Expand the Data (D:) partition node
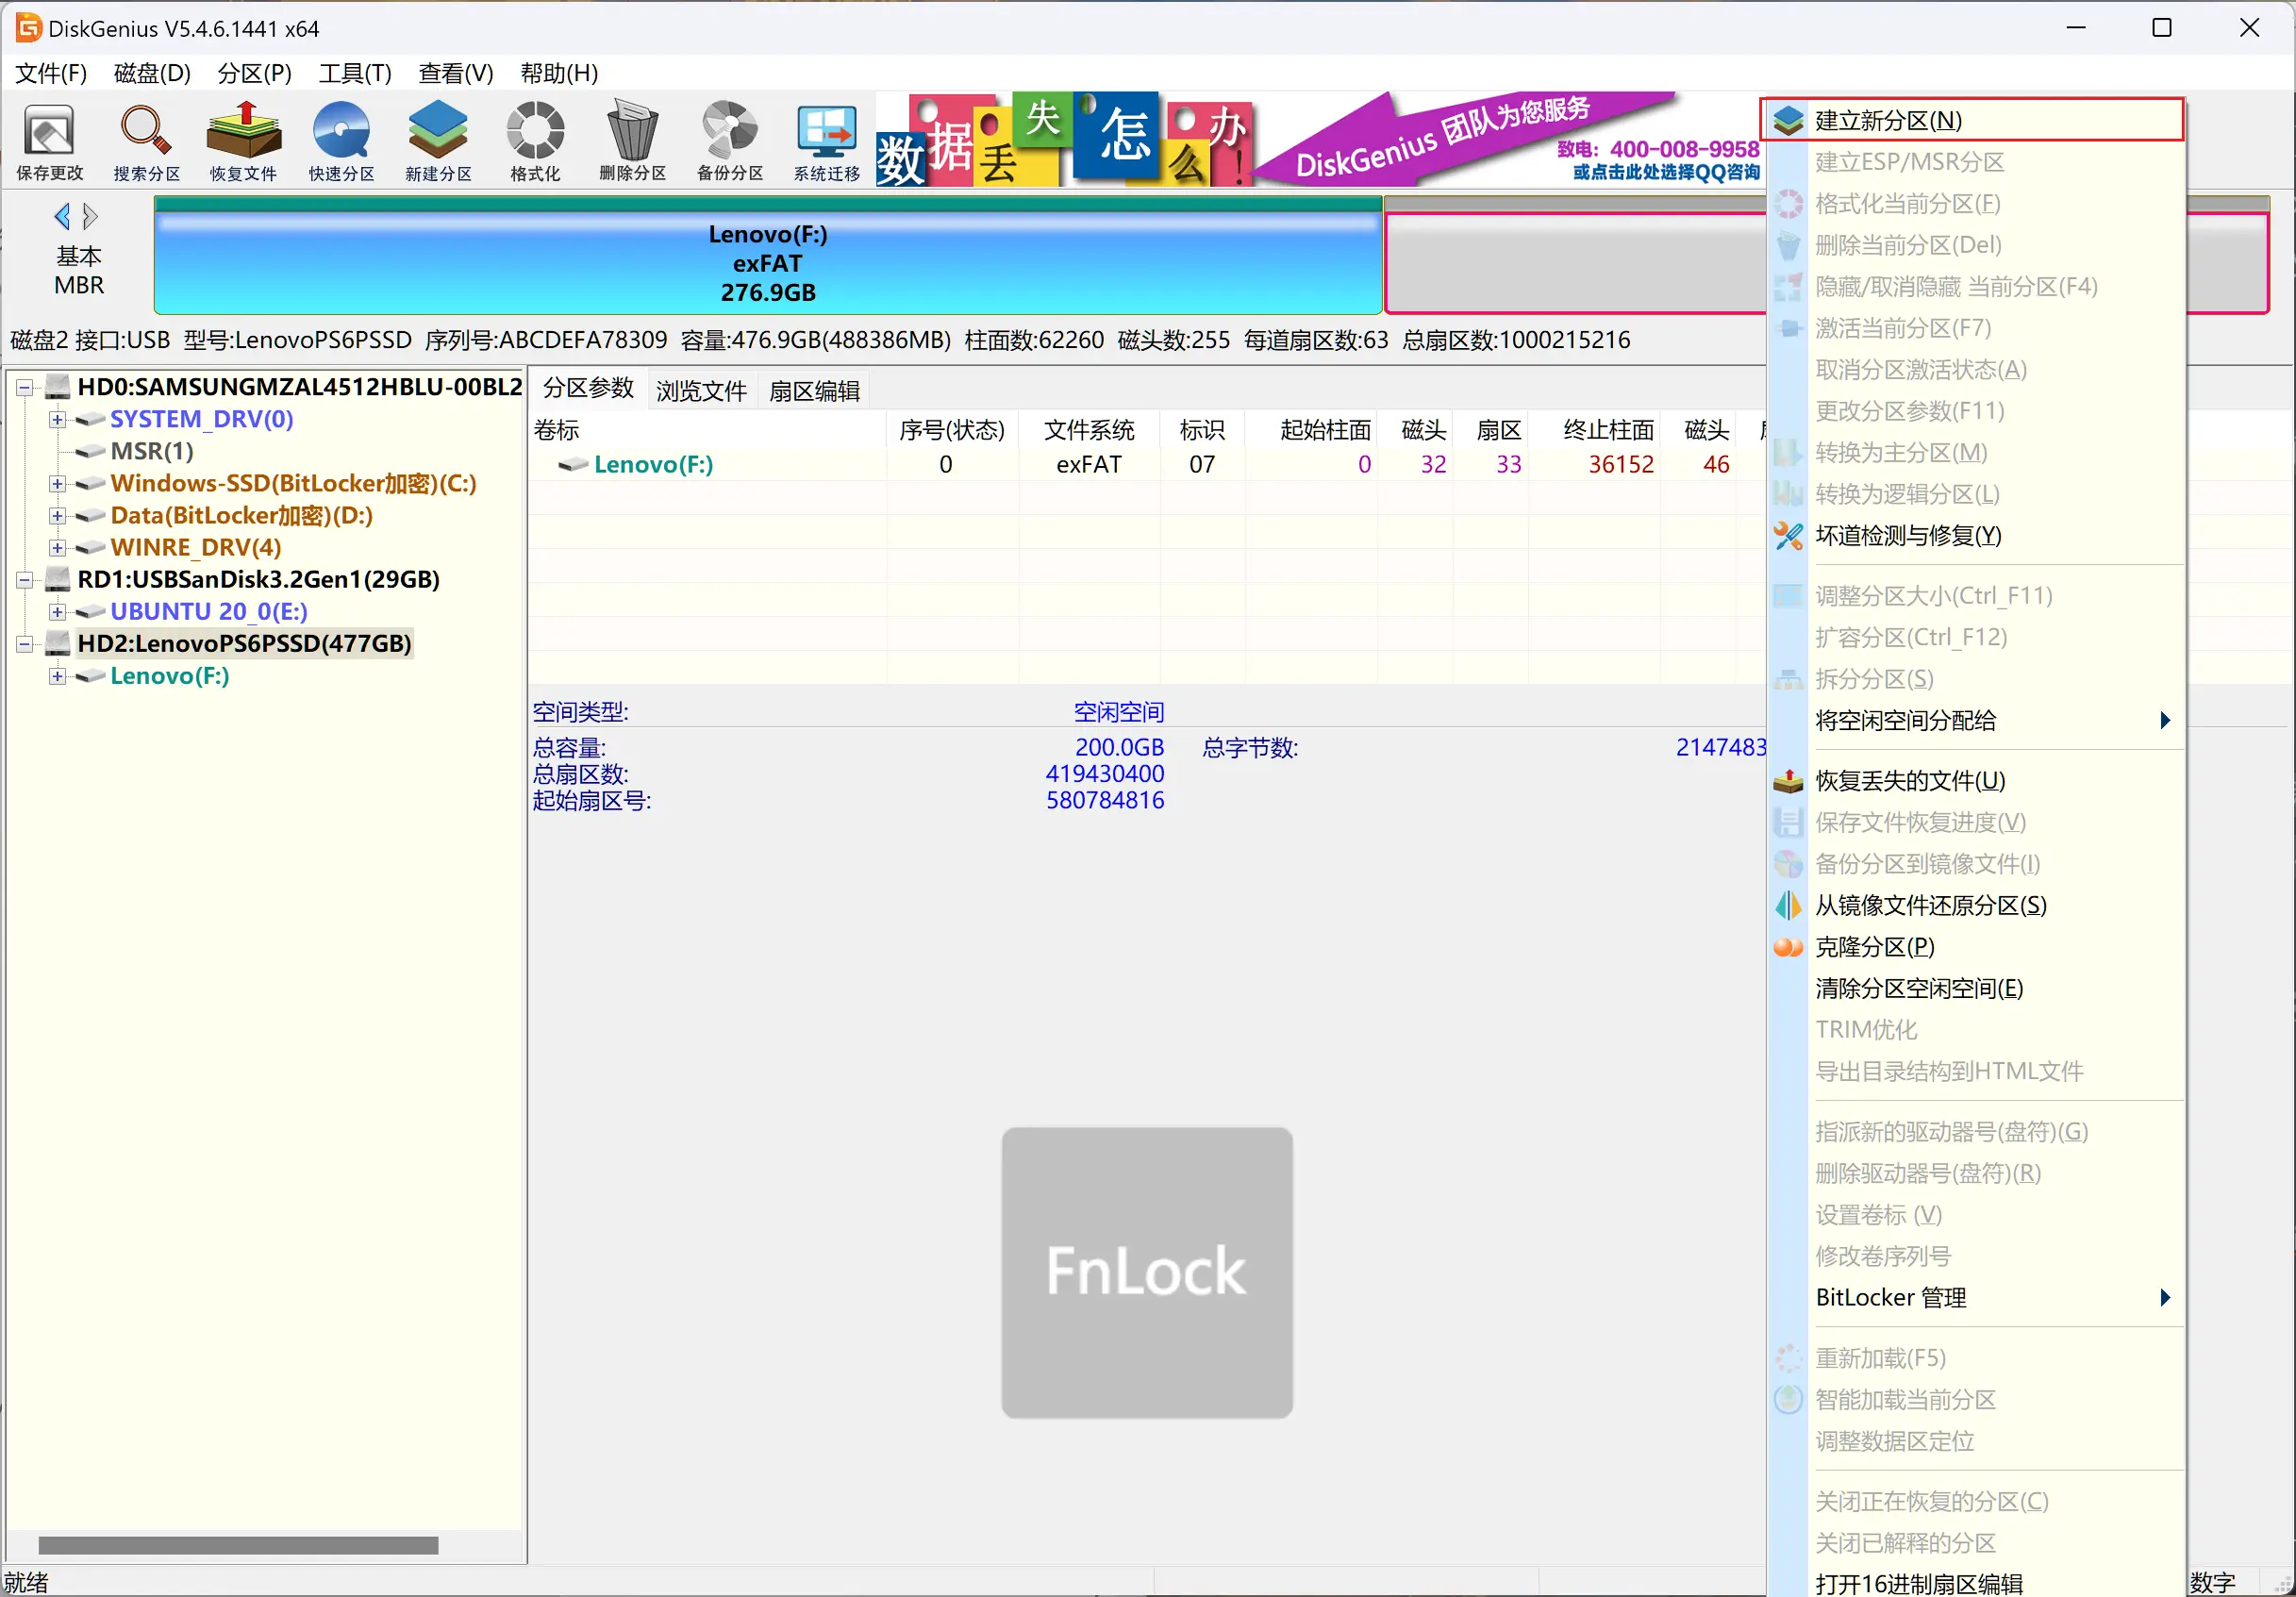 (x=57, y=515)
